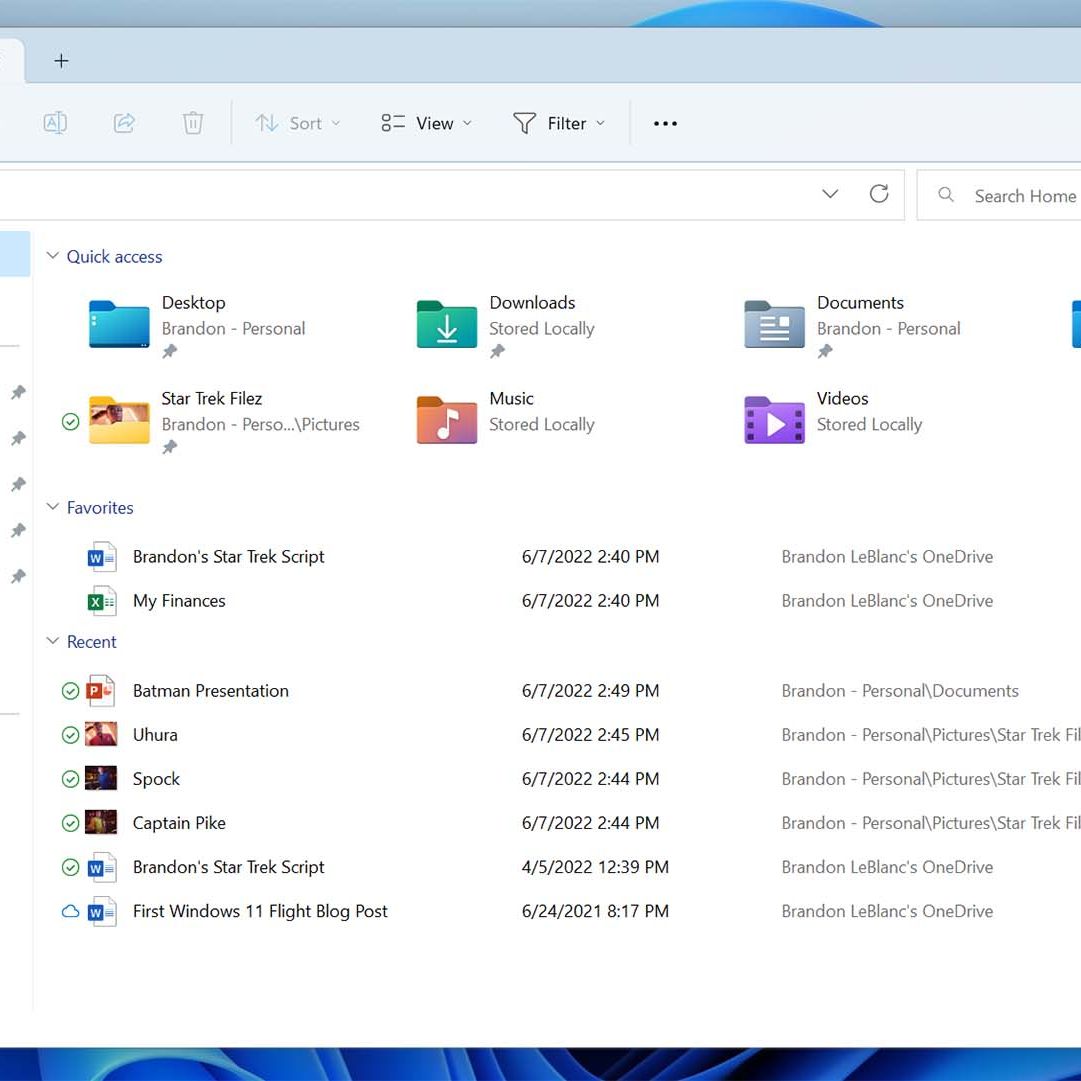Collapse the Quick access section
The width and height of the screenshot is (1081, 1081).
tap(53, 256)
